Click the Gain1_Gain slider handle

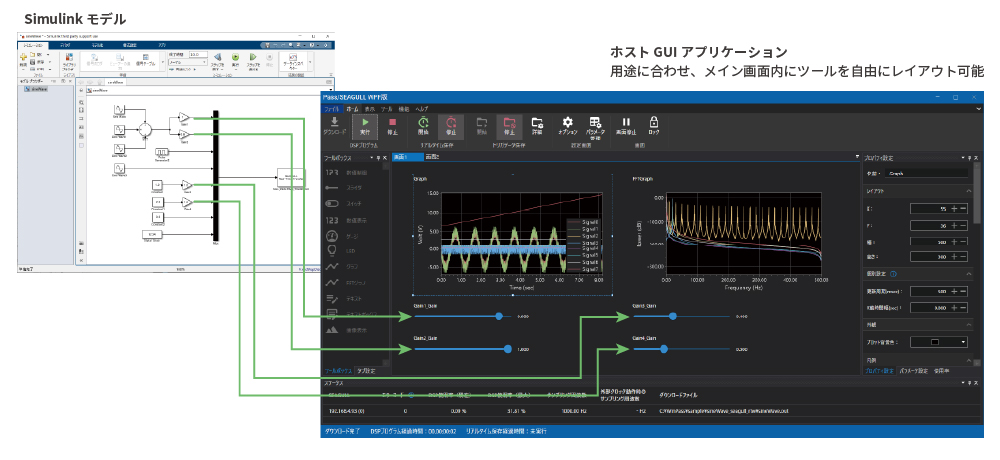499,316
